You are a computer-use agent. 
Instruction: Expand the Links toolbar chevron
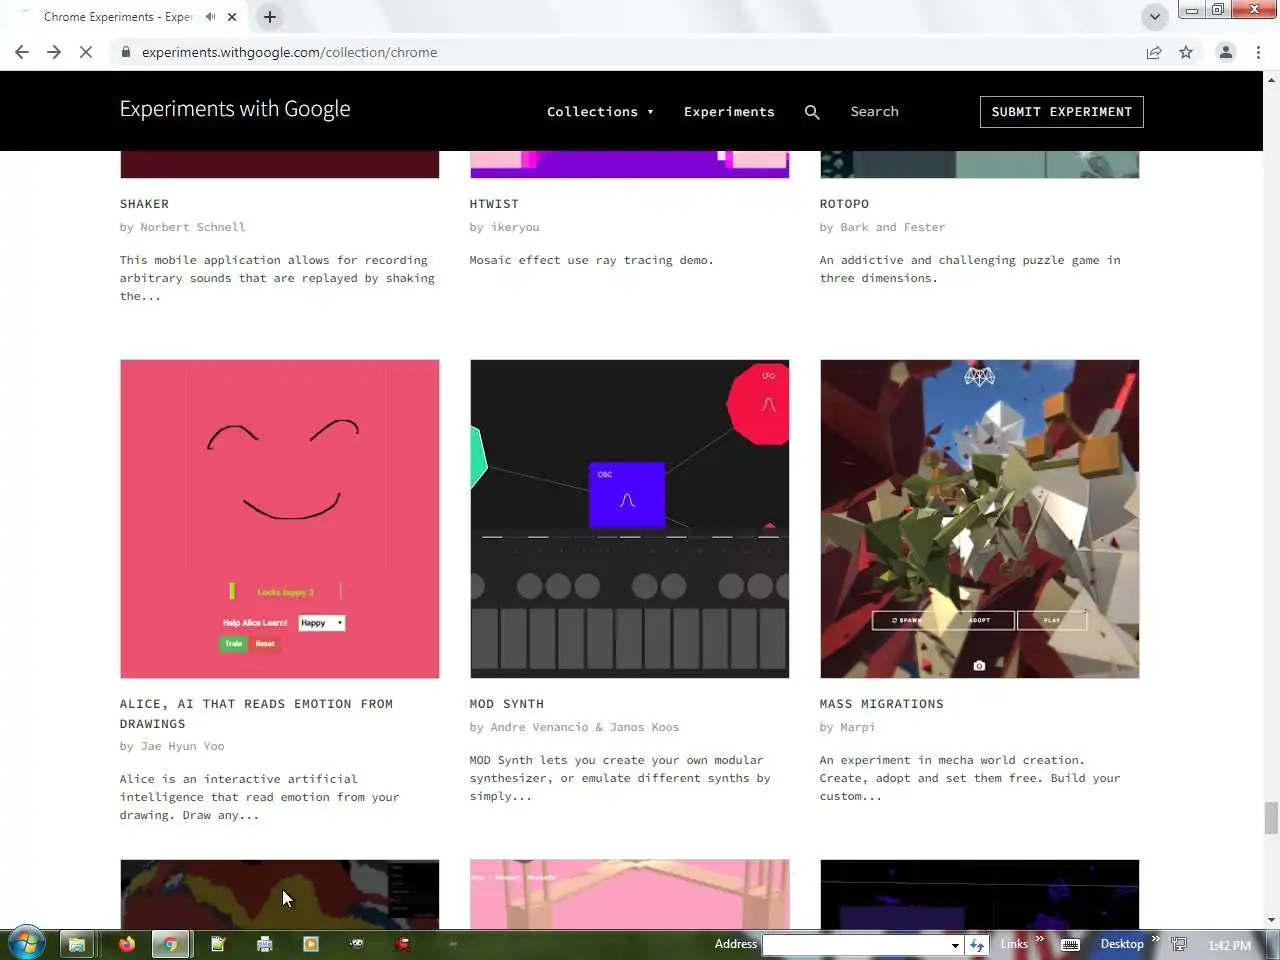click(1040, 938)
